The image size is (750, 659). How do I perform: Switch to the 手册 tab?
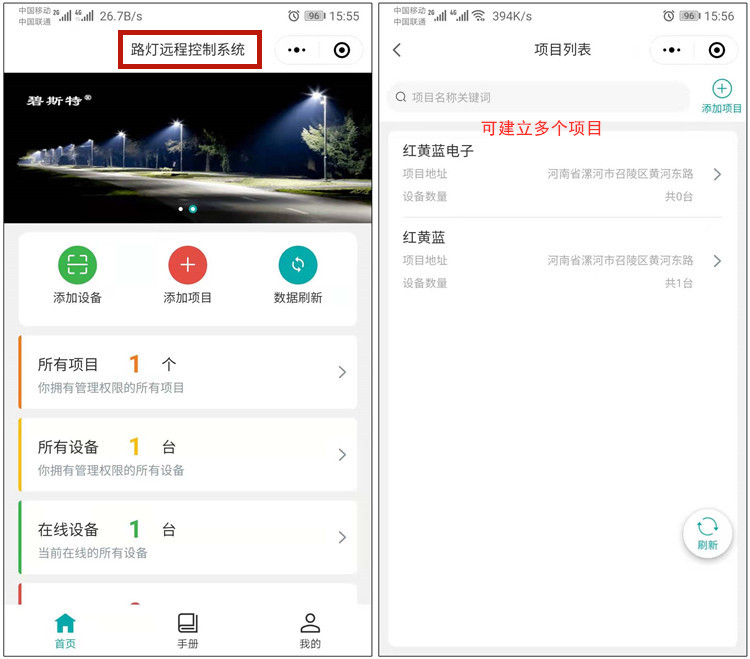pyautogui.click(x=188, y=630)
